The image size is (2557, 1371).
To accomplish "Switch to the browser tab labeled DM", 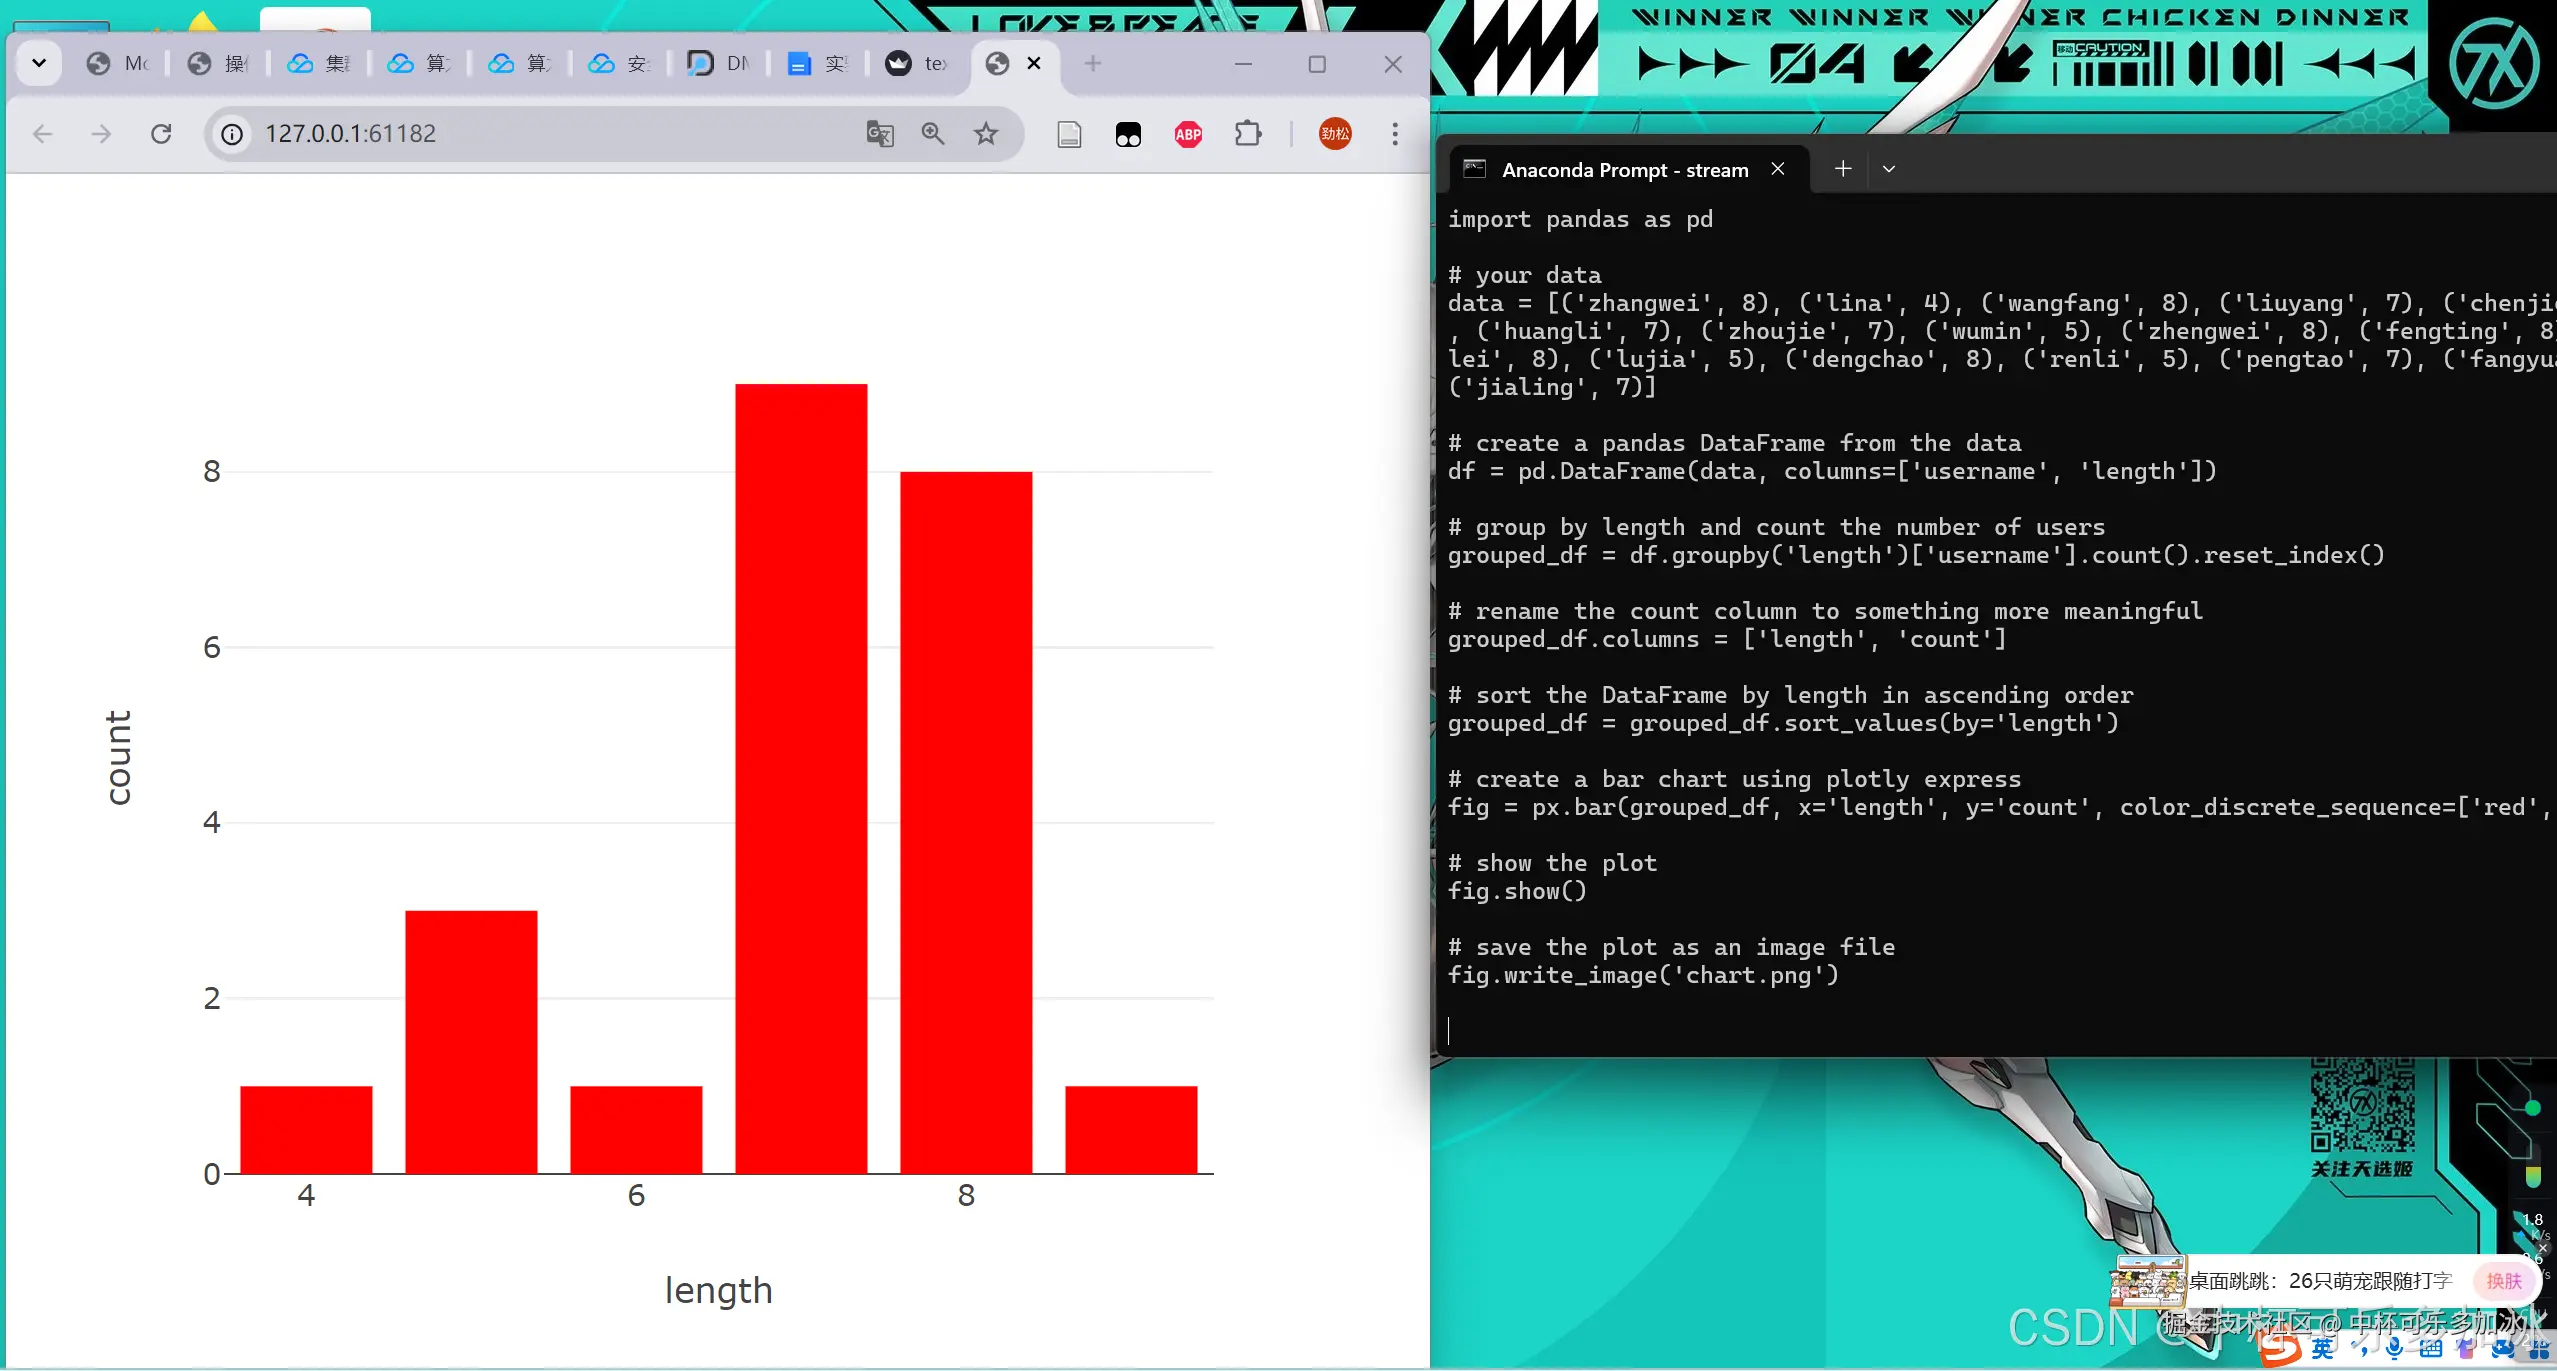I will (720, 64).
